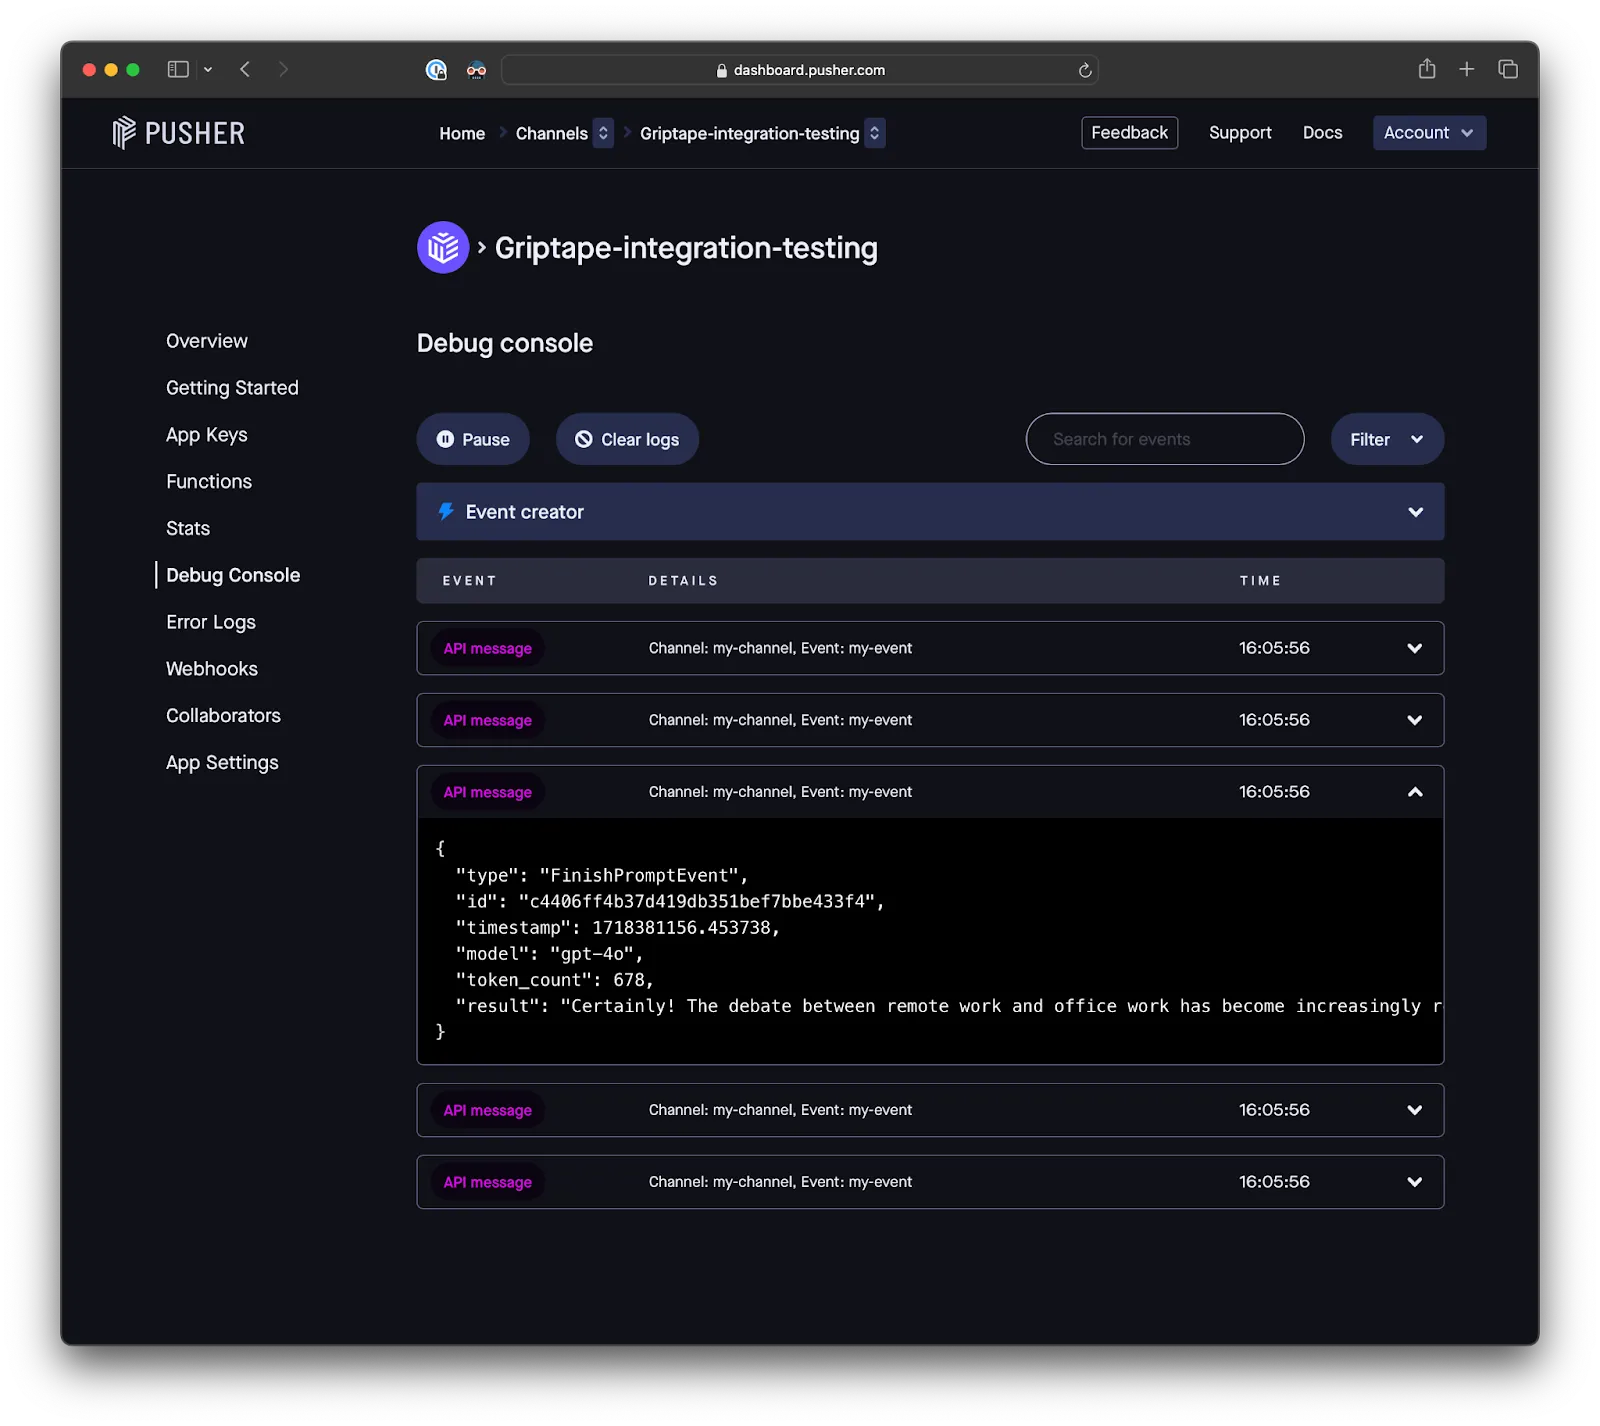The height and width of the screenshot is (1426, 1600).
Task: Click the Share icon in Safari toolbar
Action: 1427,68
